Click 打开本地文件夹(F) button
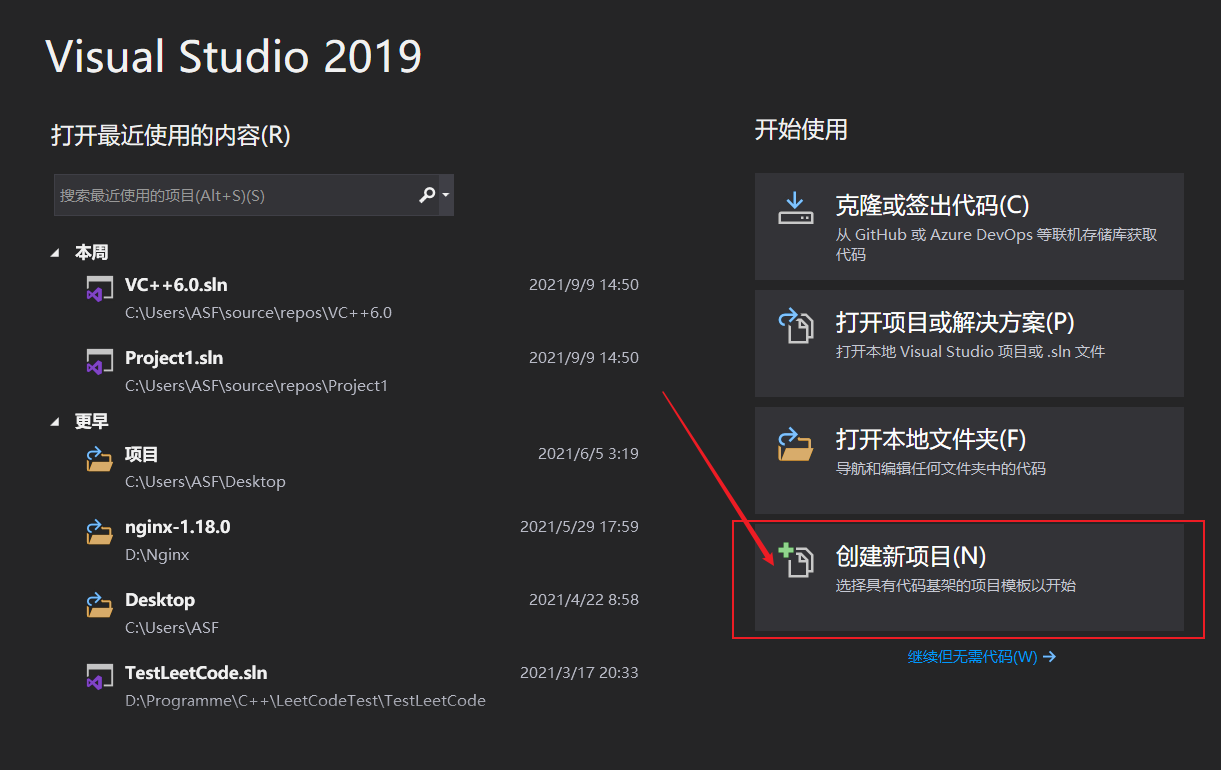 [969, 460]
